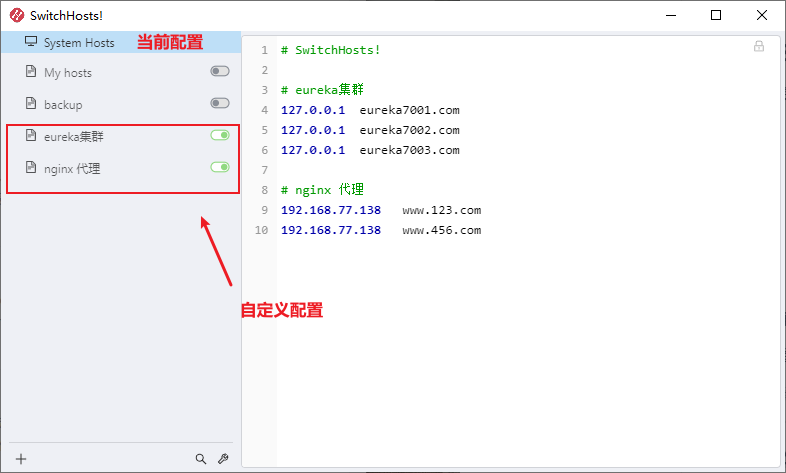Open the search magnifier icon
The image size is (786, 473).
pyautogui.click(x=201, y=459)
